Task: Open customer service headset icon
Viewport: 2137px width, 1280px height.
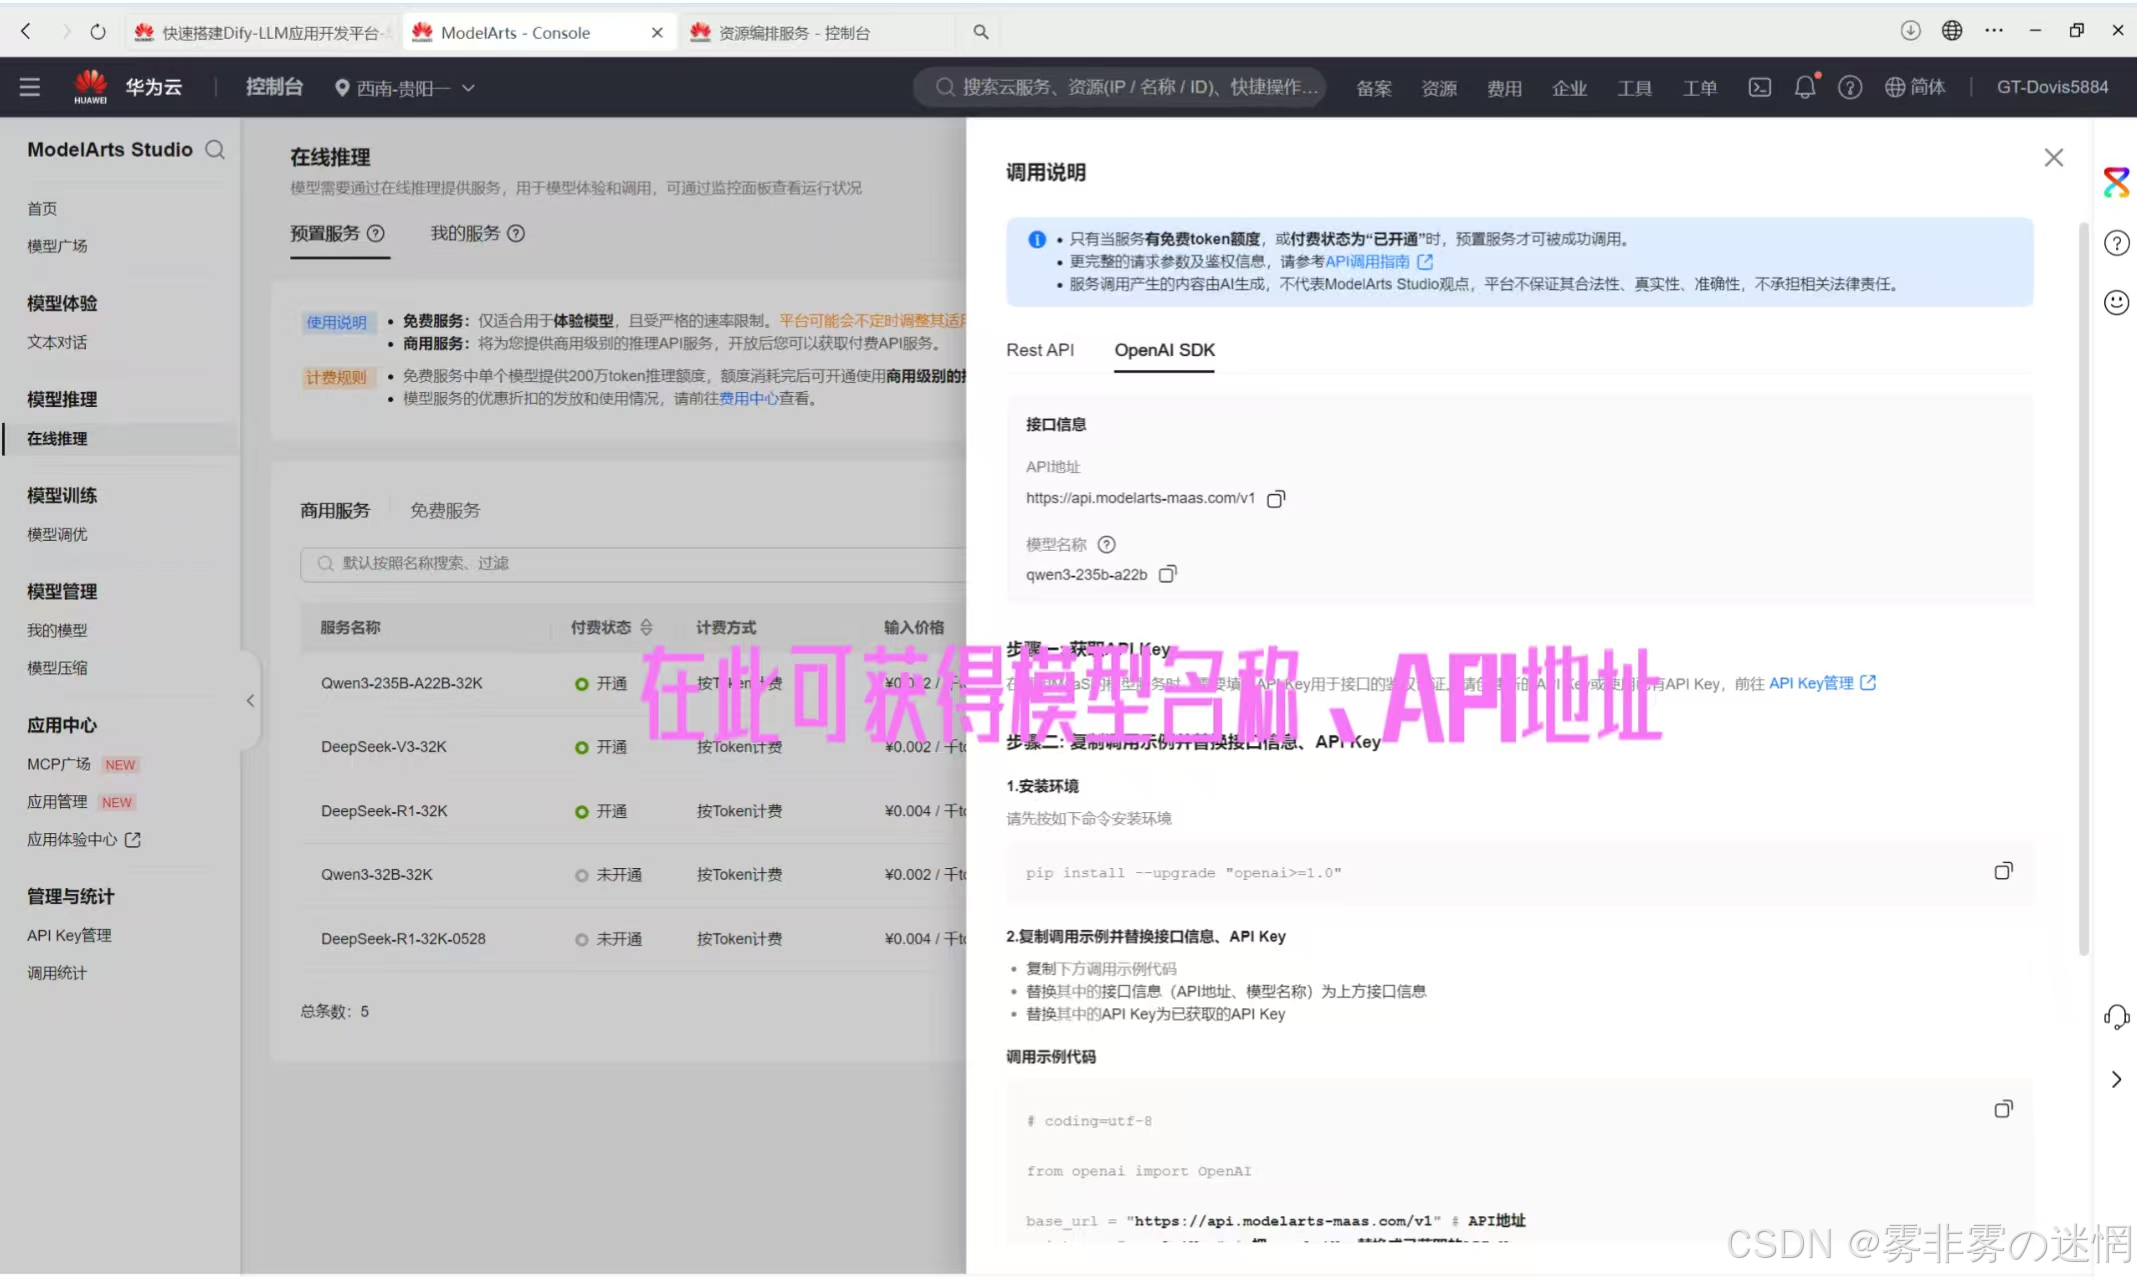Action: coord(2116,1017)
